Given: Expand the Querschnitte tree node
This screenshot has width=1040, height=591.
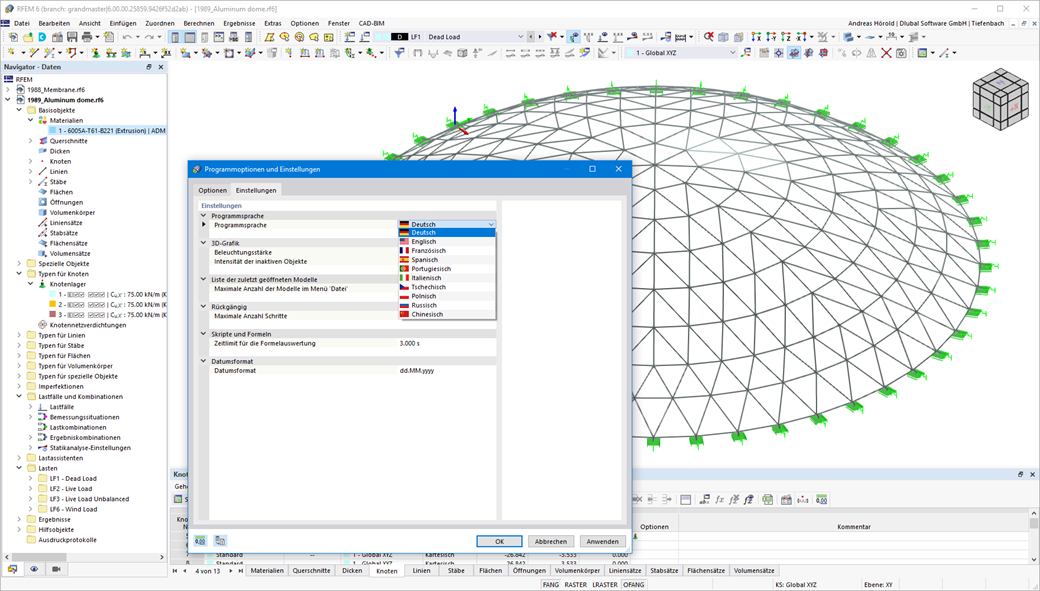Looking at the screenshot, I should (31, 141).
